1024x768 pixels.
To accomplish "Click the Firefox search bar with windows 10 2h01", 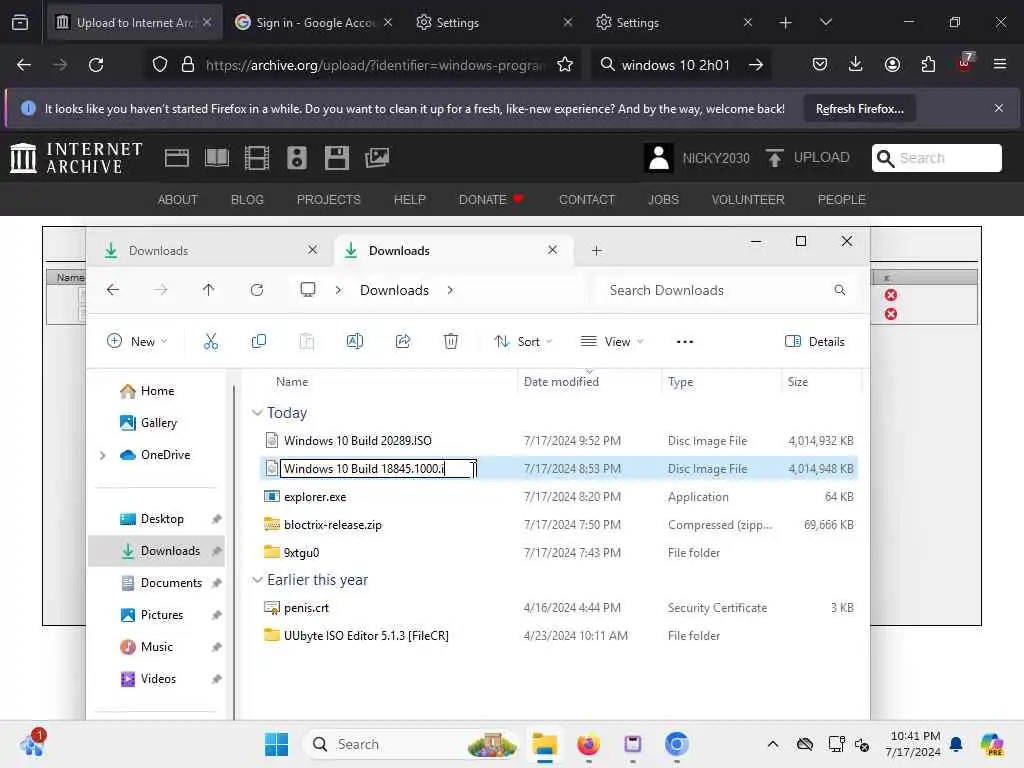I will pyautogui.click(x=682, y=65).
